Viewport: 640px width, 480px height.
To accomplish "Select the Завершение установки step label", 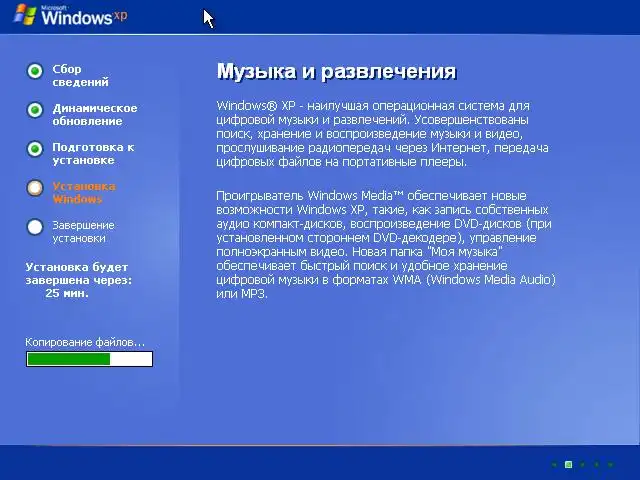I will point(83,231).
